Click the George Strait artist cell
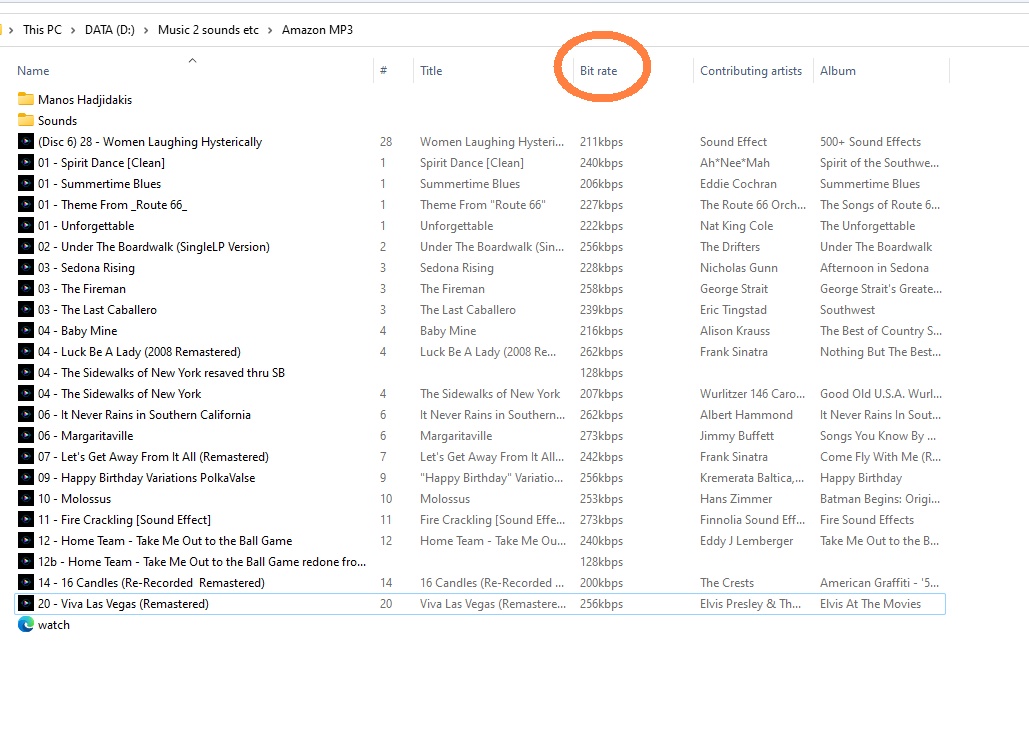The image size is (1029, 755). coord(734,289)
